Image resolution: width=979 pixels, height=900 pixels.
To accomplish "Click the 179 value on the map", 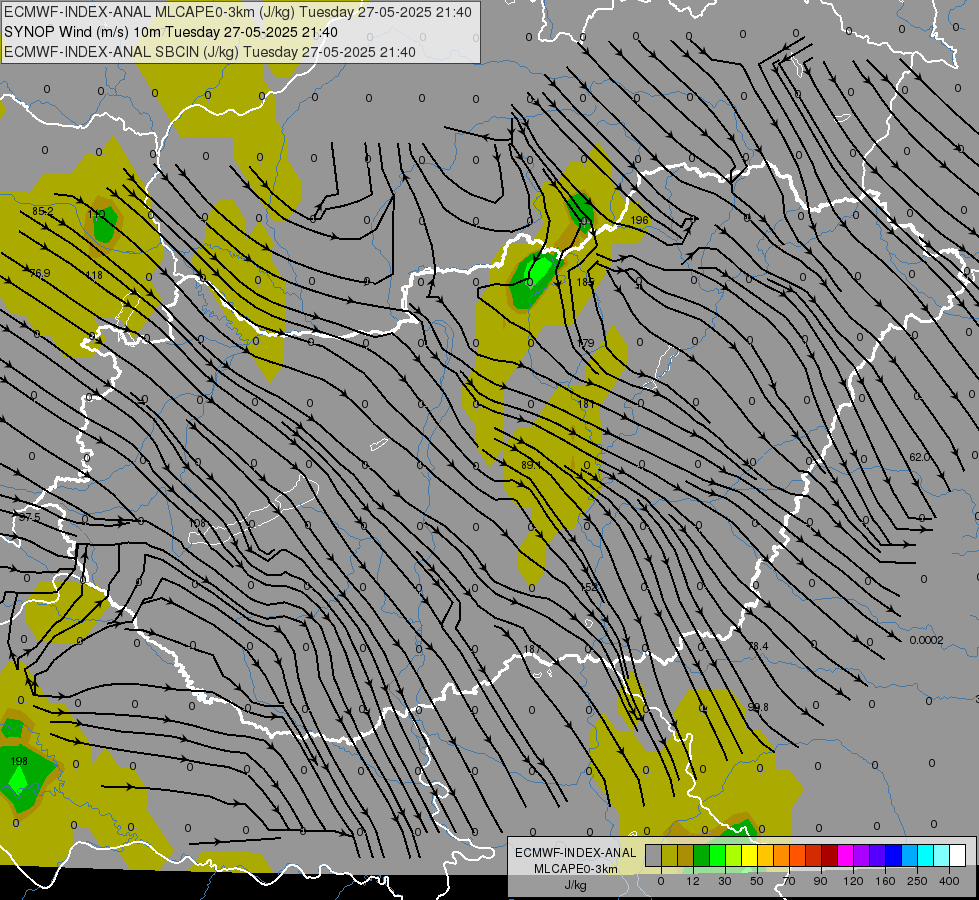I will (x=586, y=343).
